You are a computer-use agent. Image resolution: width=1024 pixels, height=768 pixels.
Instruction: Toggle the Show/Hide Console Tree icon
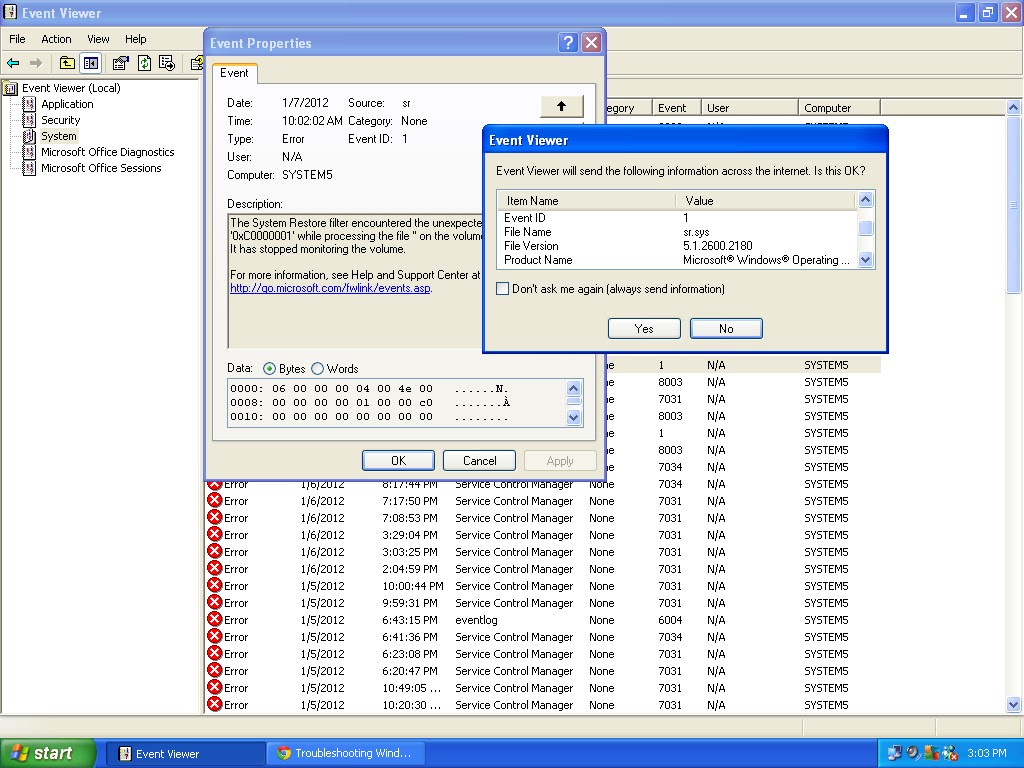coord(90,63)
